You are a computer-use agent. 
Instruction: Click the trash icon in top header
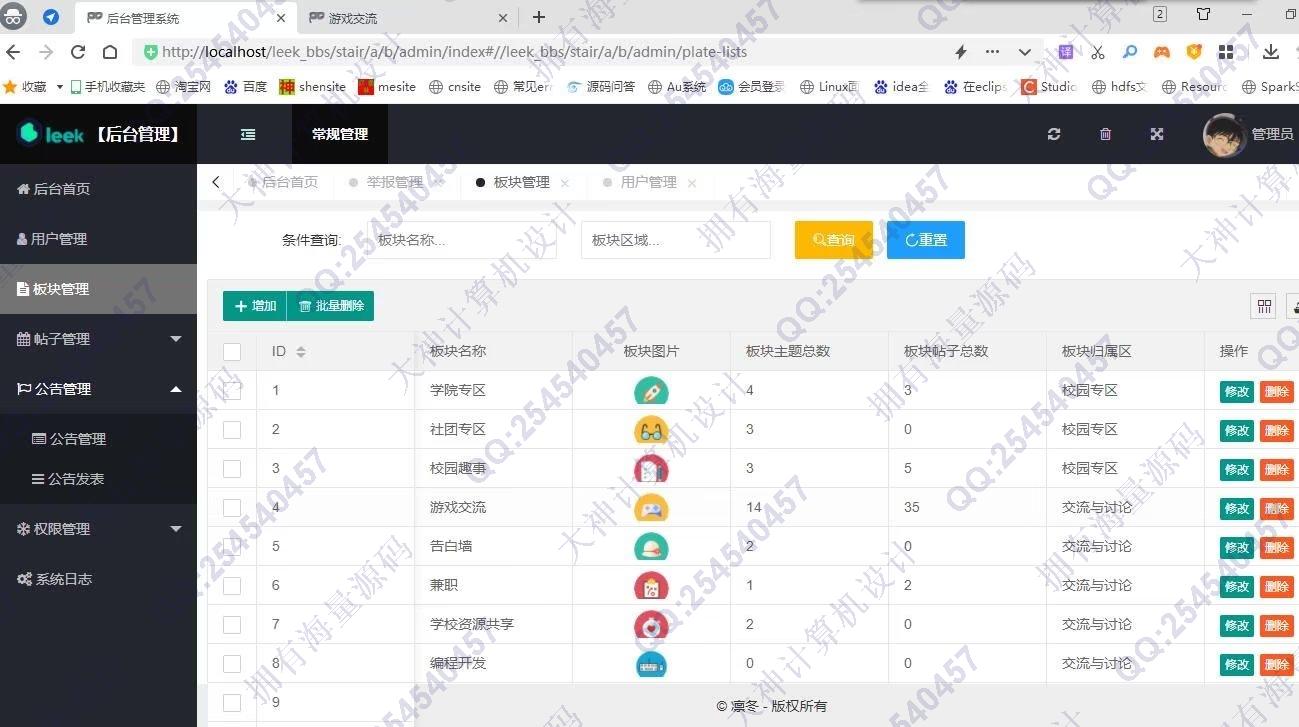pyautogui.click(x=1105, y=134)
